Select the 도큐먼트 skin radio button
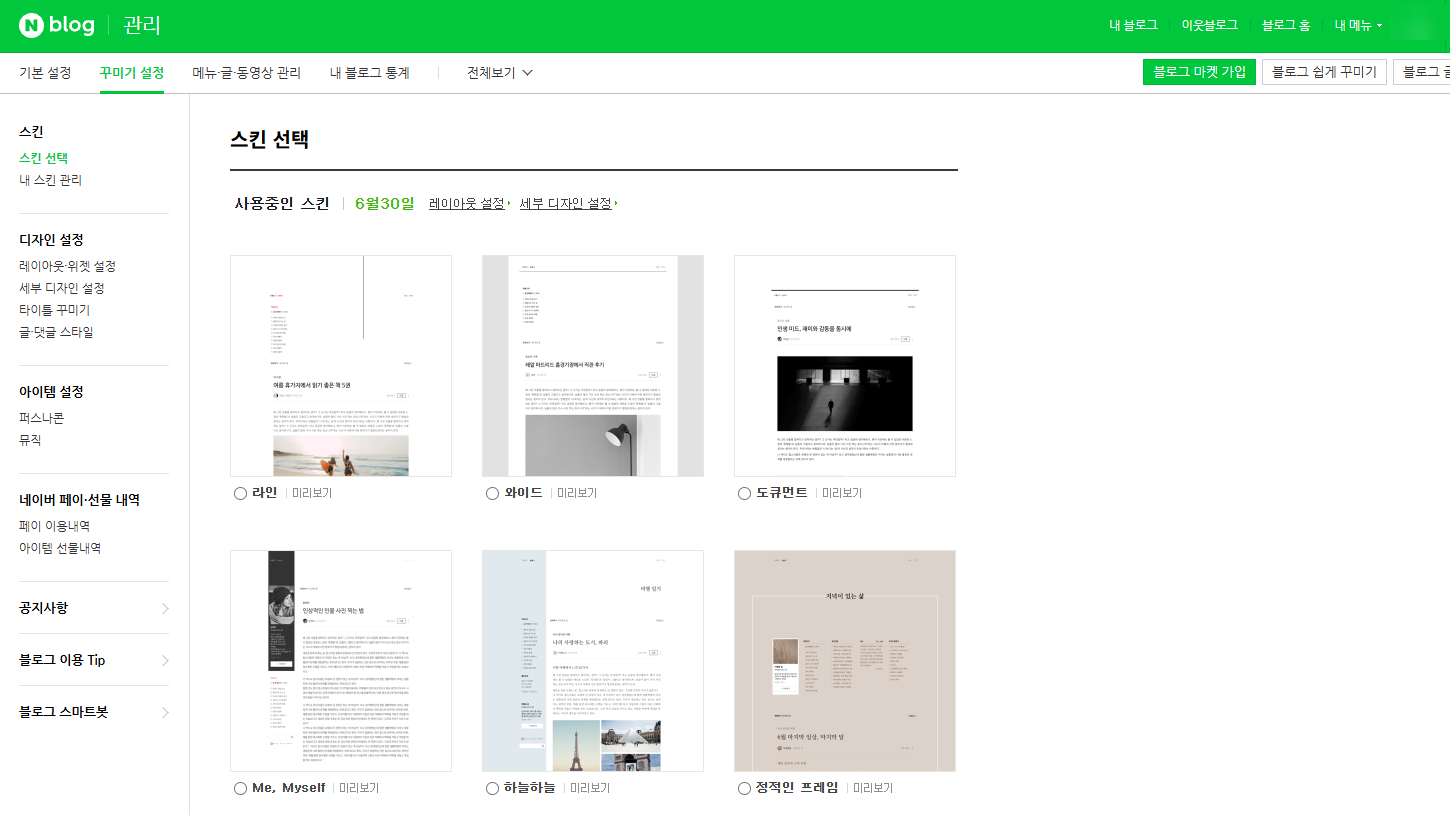 744,493
